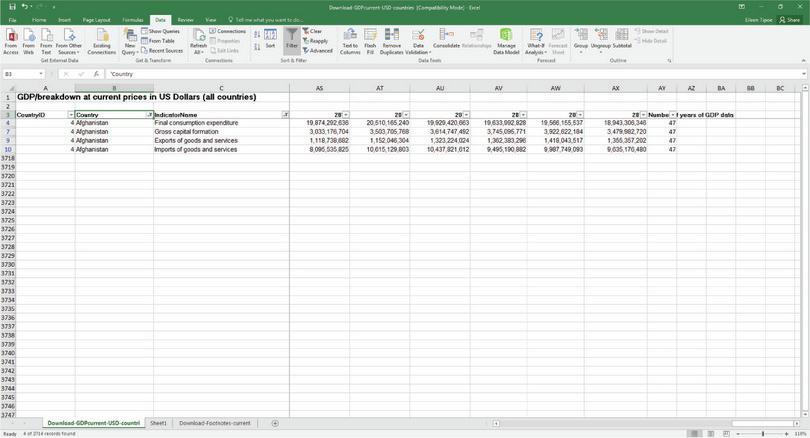
Task: Click the From Web import icon
Action: 29,41
